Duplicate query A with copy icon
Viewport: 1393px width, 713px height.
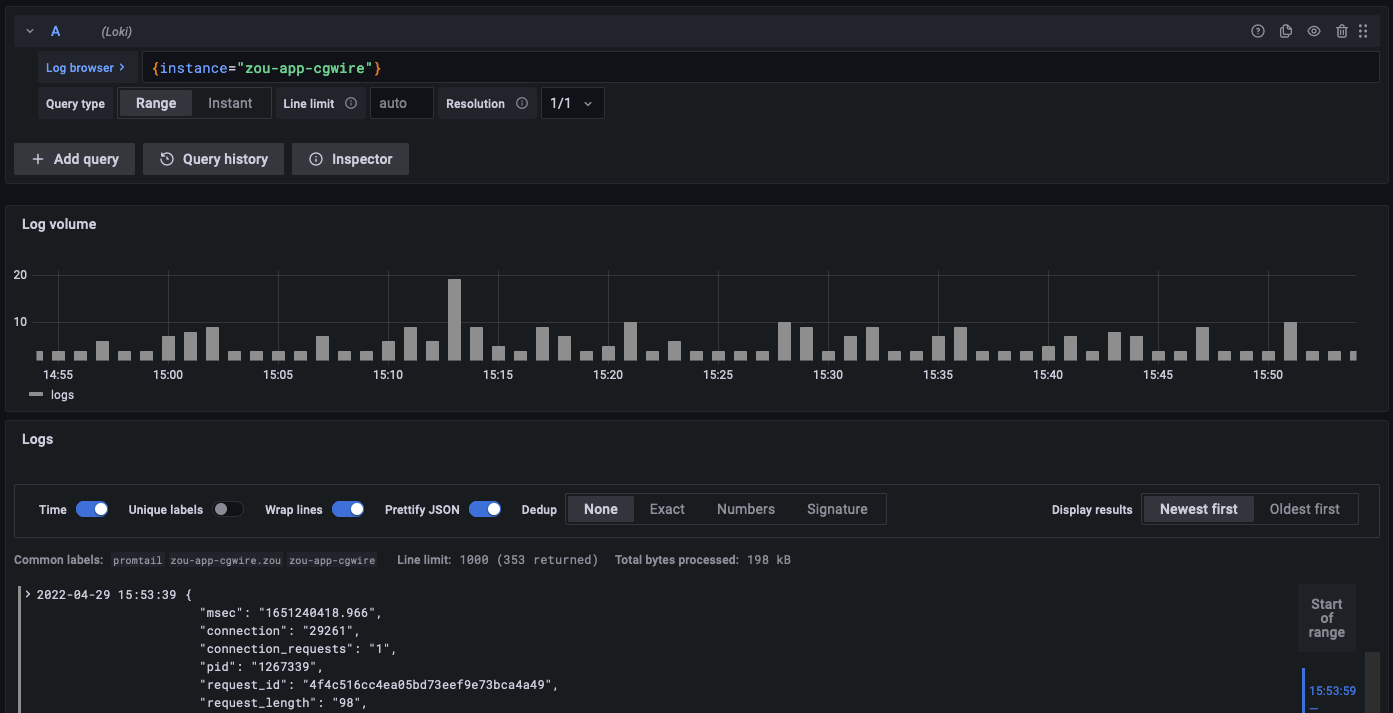(1286, 31)
